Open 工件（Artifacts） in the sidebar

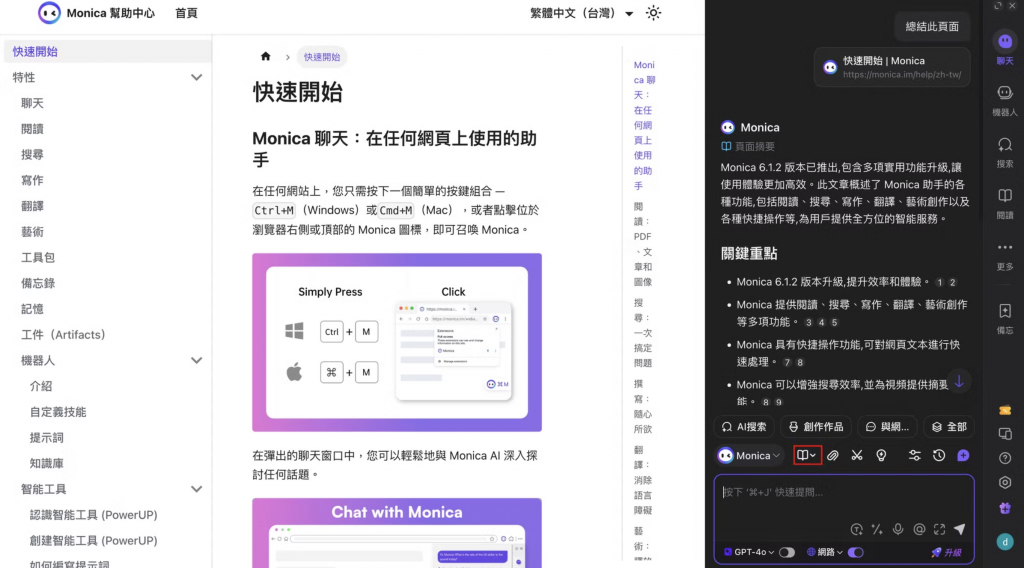click(63, 335)
